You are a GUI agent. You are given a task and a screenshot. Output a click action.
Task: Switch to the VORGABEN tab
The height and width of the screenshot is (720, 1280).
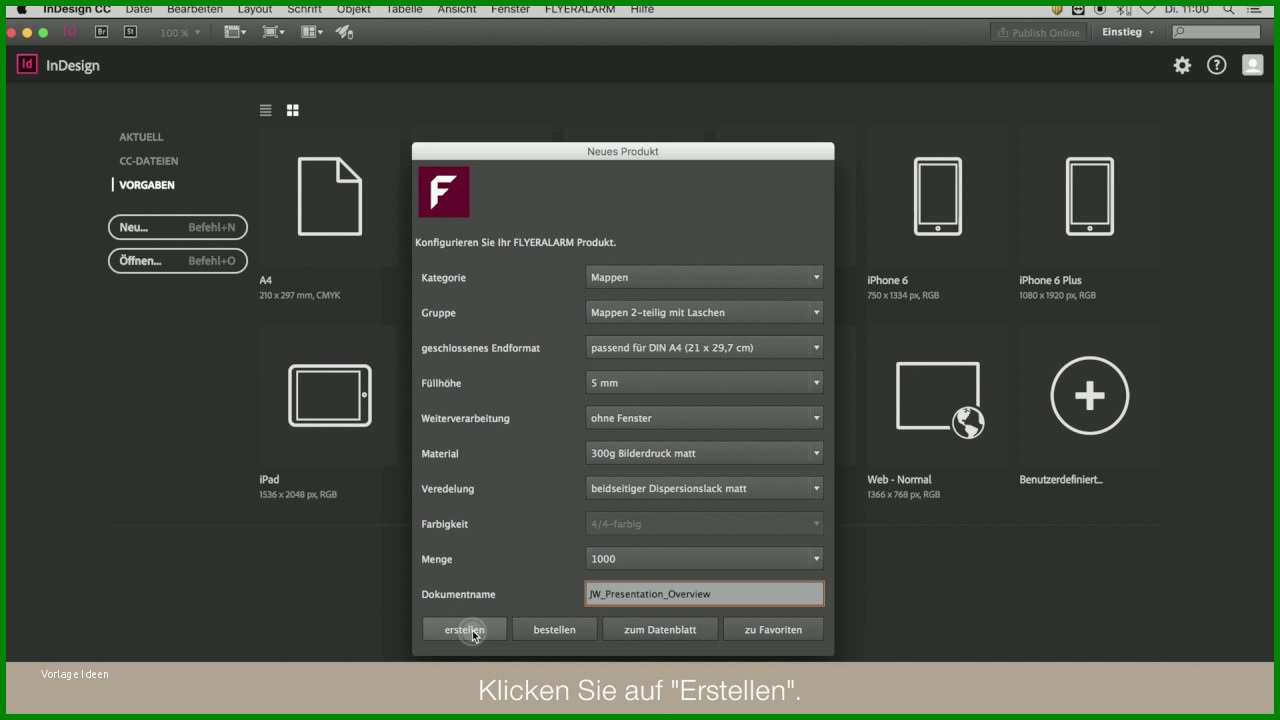click(147, 185)
